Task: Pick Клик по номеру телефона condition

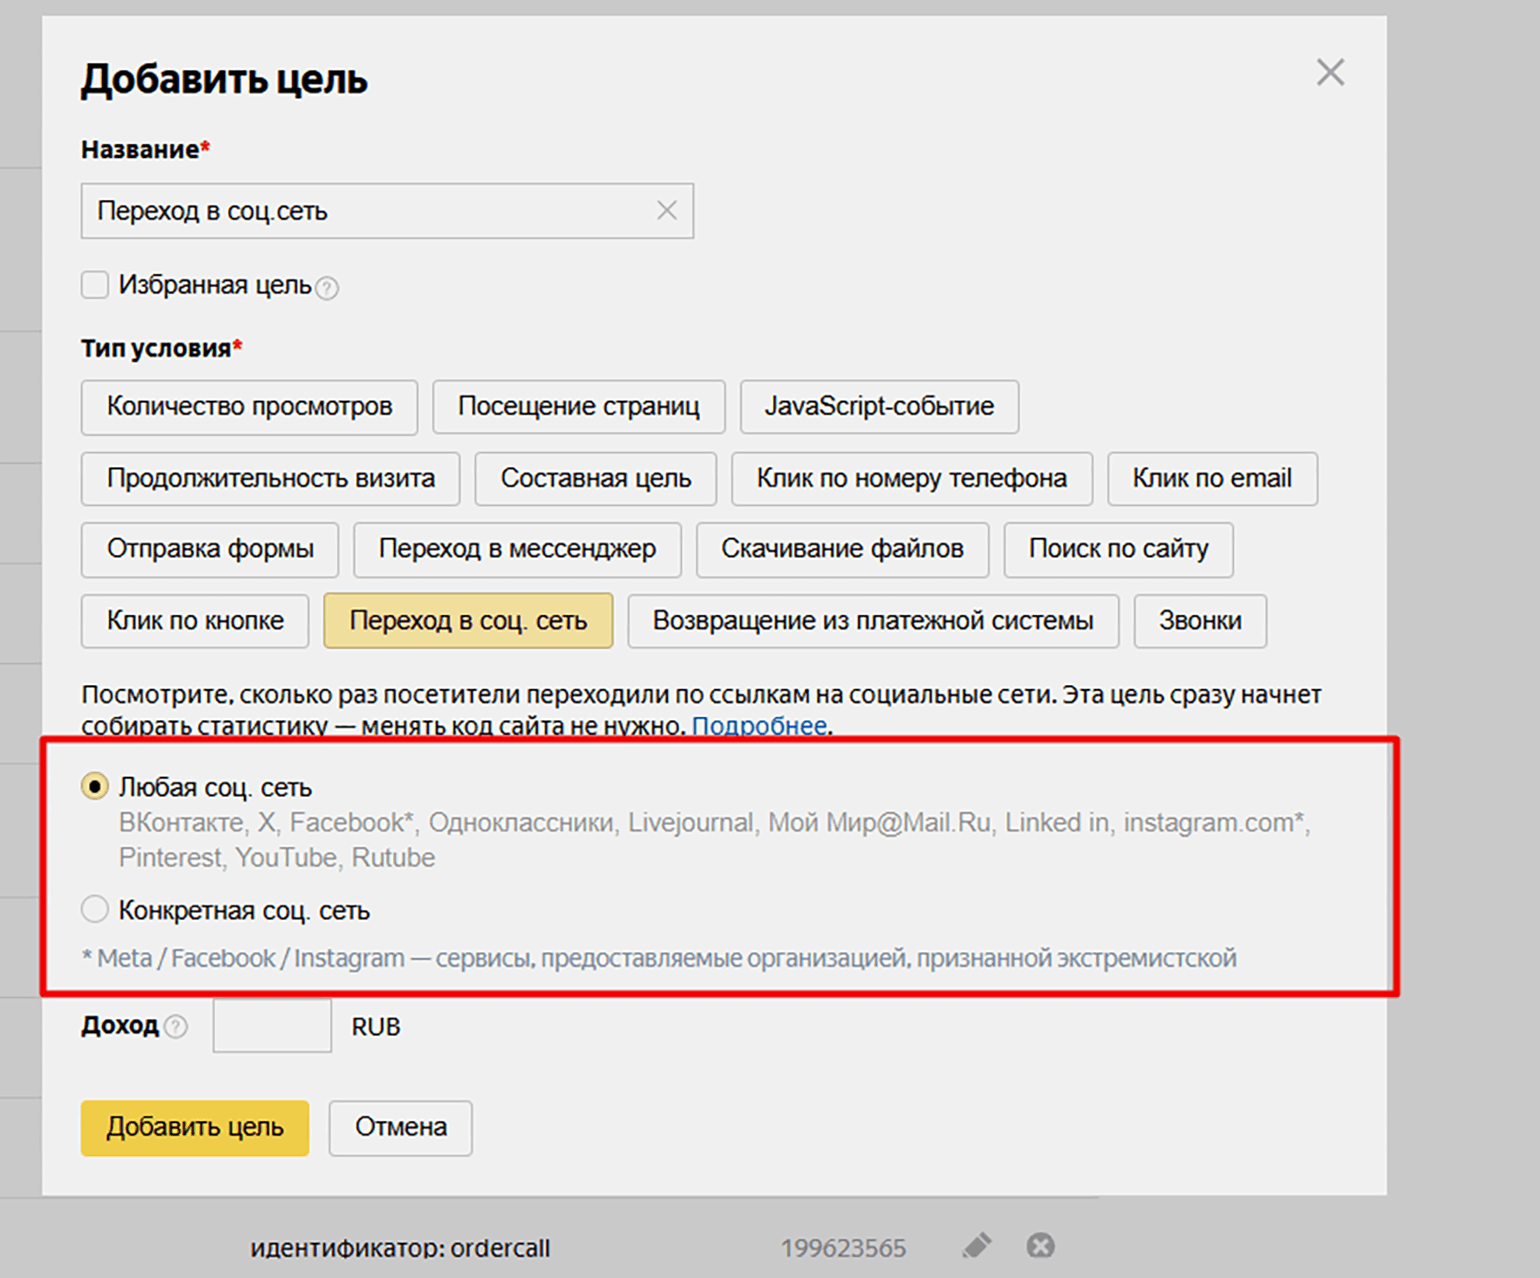Action: click(x=911, y=479)
